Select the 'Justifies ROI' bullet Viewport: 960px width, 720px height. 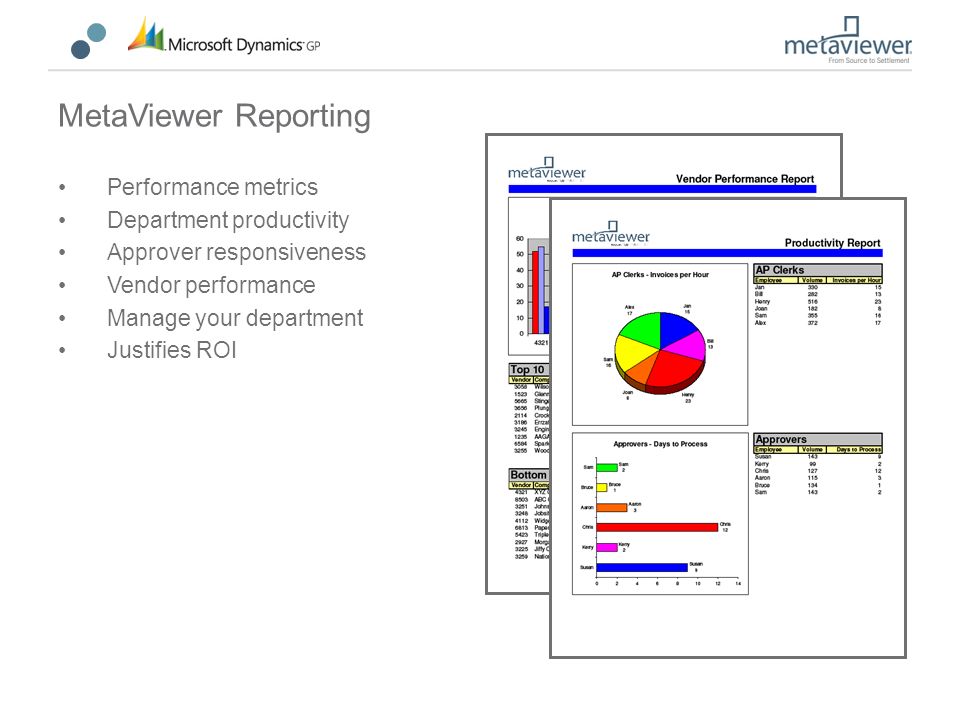[x=171, y=350]
